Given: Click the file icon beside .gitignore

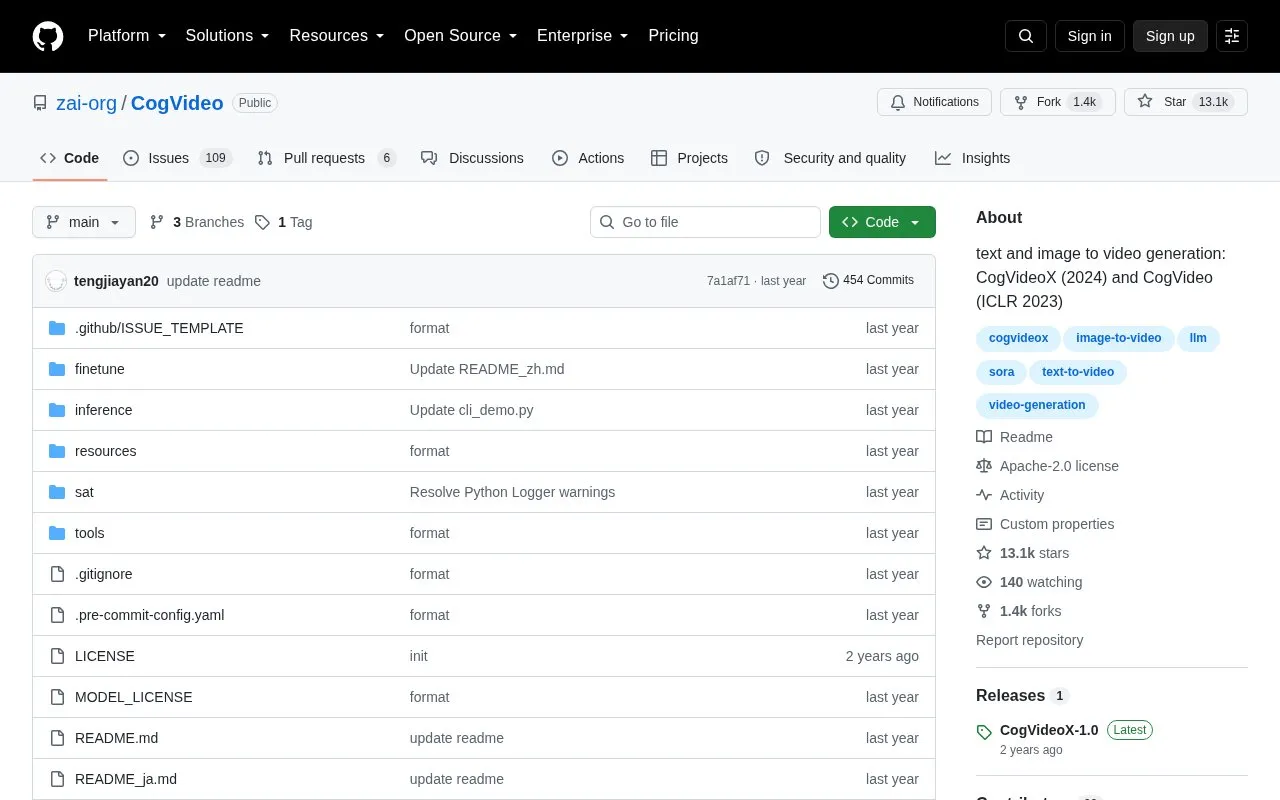Looking at the screenshot, I should [57, 574].
